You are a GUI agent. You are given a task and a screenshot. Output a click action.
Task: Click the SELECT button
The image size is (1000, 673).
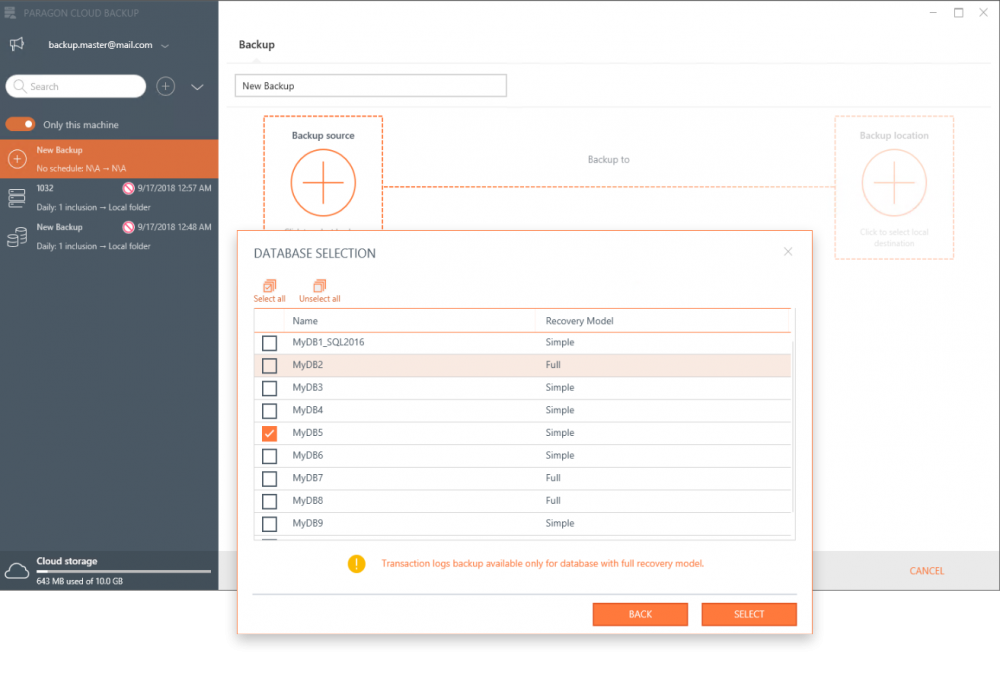(749, 614)
